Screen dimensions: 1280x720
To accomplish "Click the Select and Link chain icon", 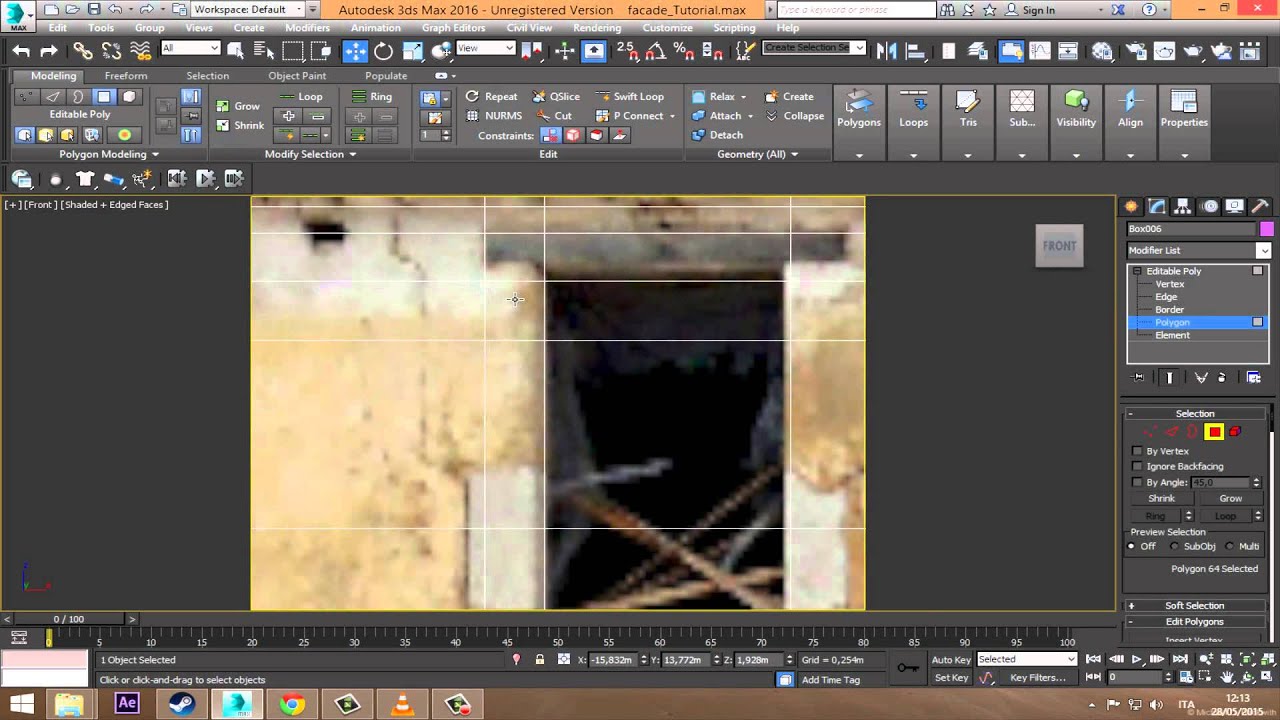I will pyautogui.click(x=82, y=51).
